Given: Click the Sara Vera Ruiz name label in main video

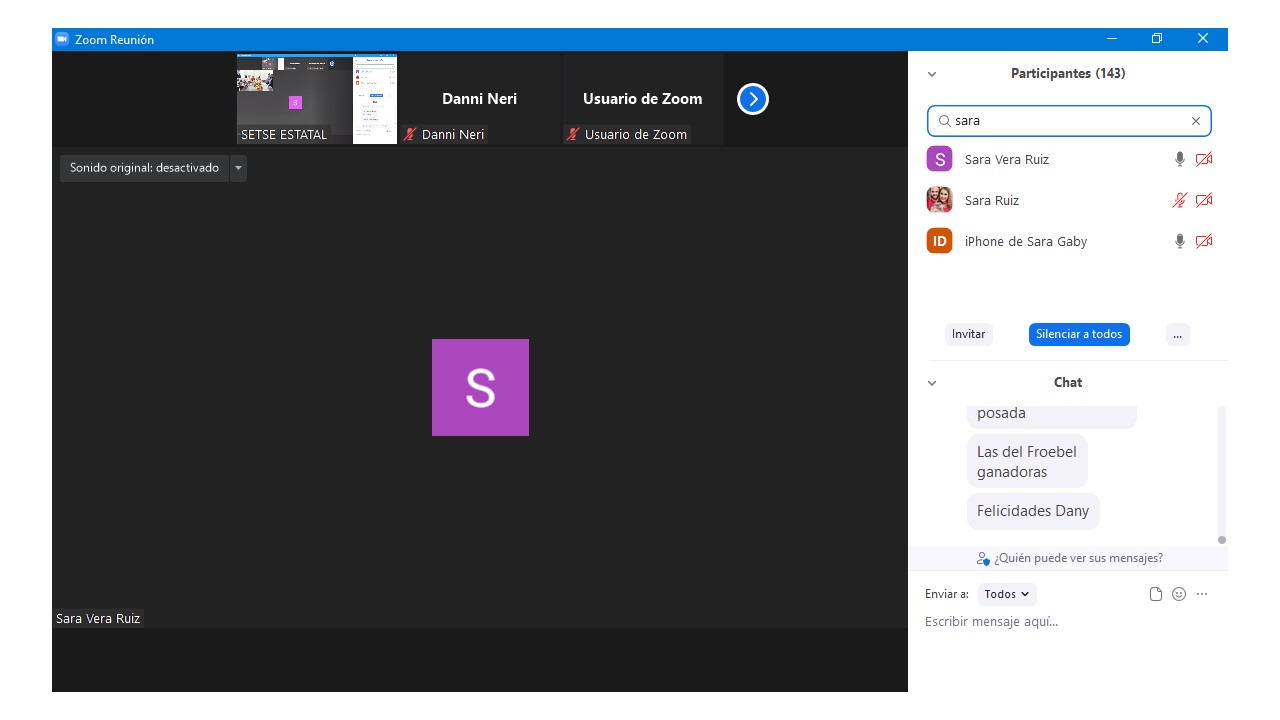Looking at the screenshot, I should [x=98, y=619].
